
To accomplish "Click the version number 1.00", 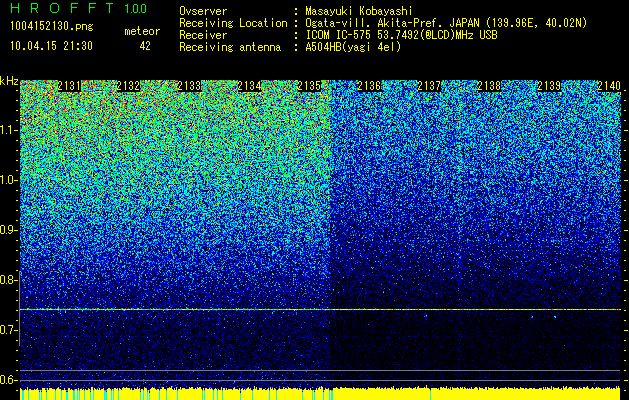I will 136,8.
